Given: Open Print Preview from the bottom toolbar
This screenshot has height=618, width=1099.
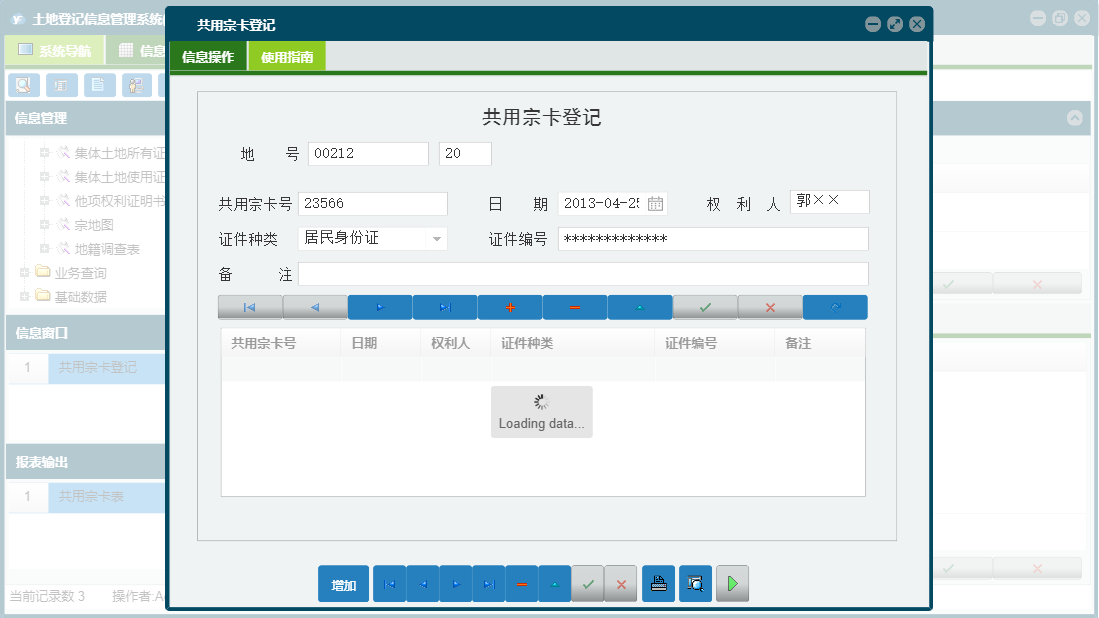Looking at the screenshot, I should 695,583.
